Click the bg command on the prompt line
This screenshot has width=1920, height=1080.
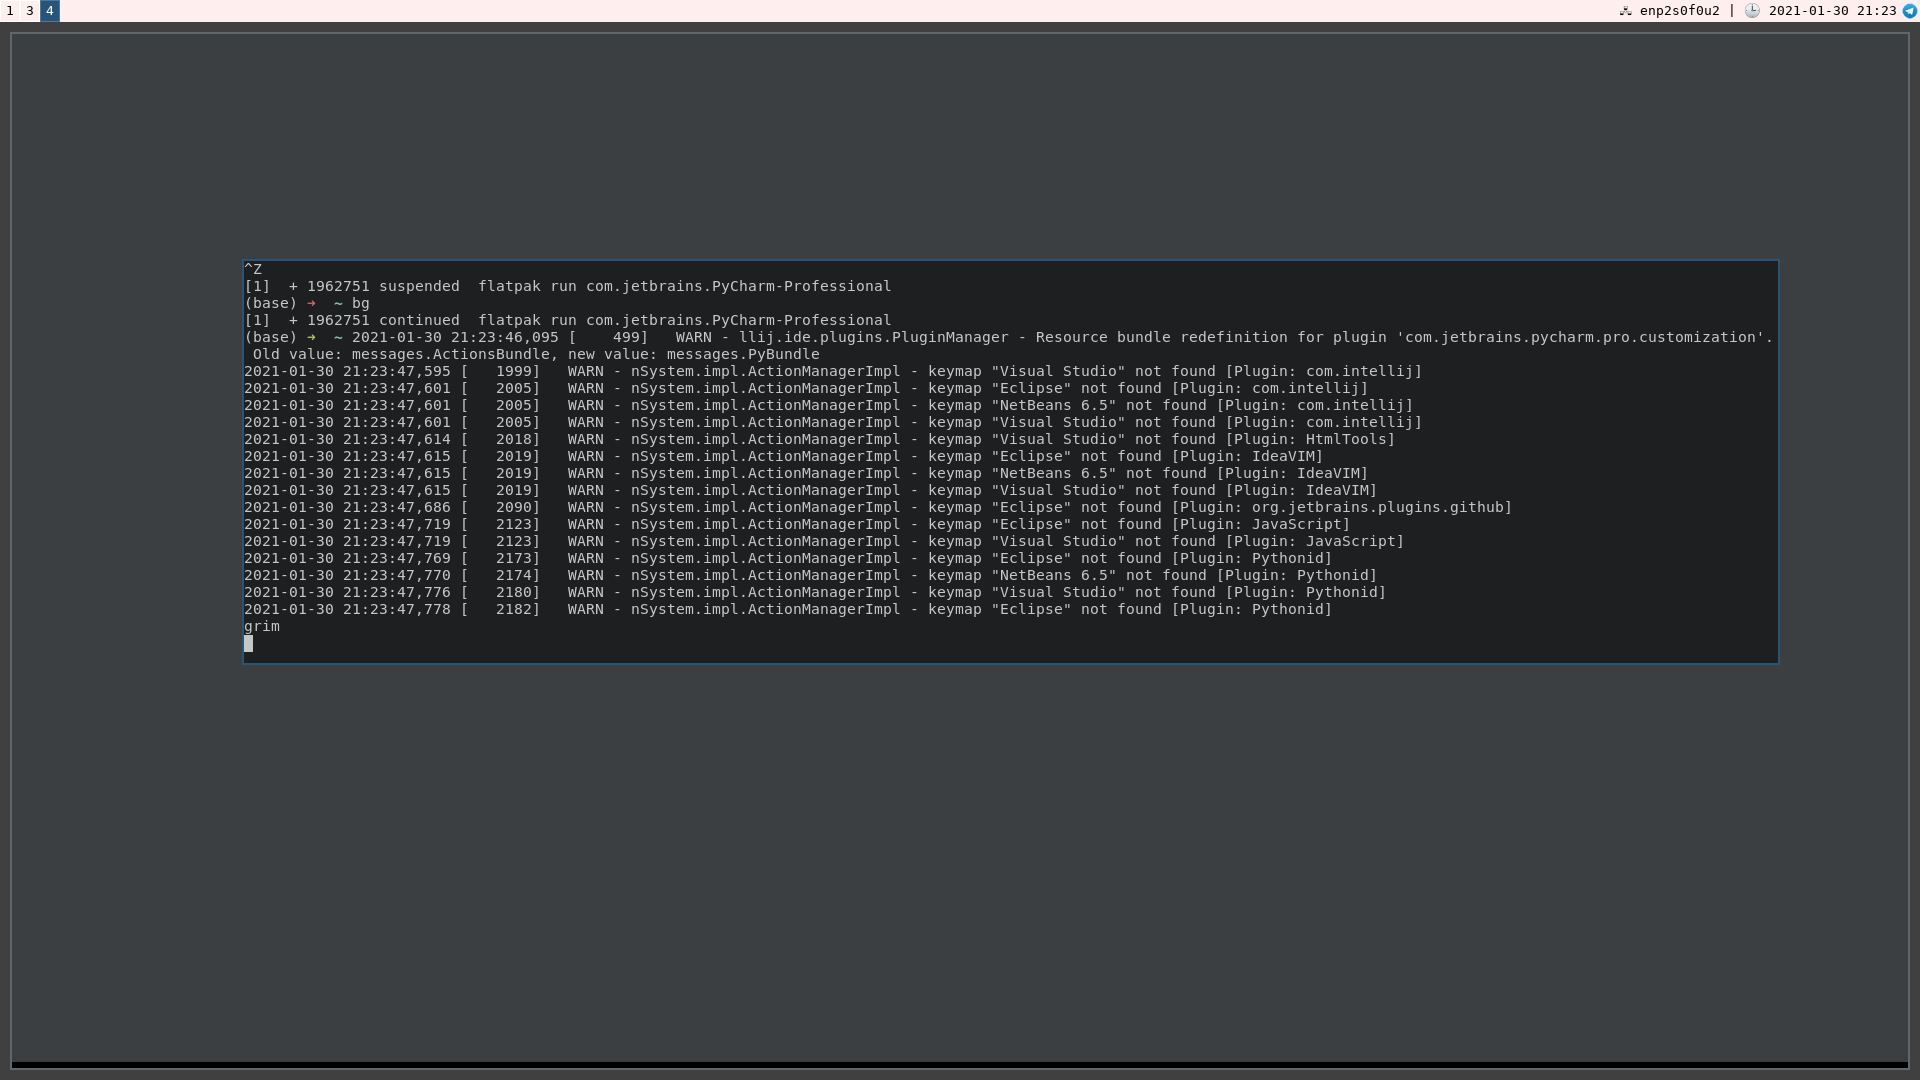(361, 303)
